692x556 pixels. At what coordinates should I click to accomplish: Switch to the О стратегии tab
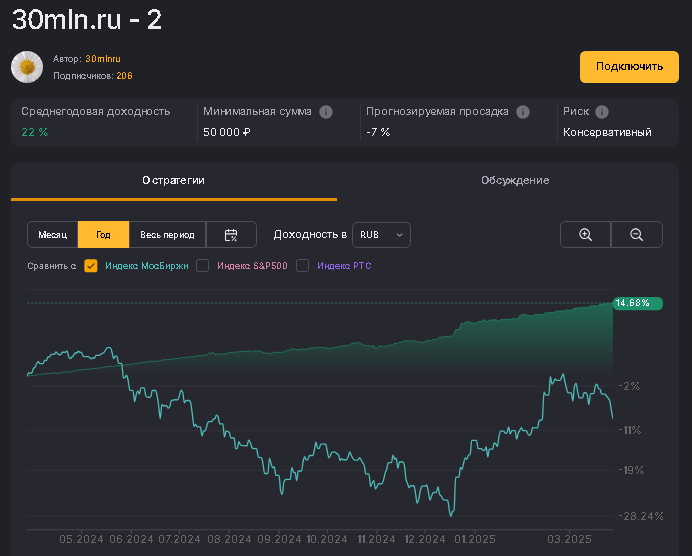tap(173, 180)
